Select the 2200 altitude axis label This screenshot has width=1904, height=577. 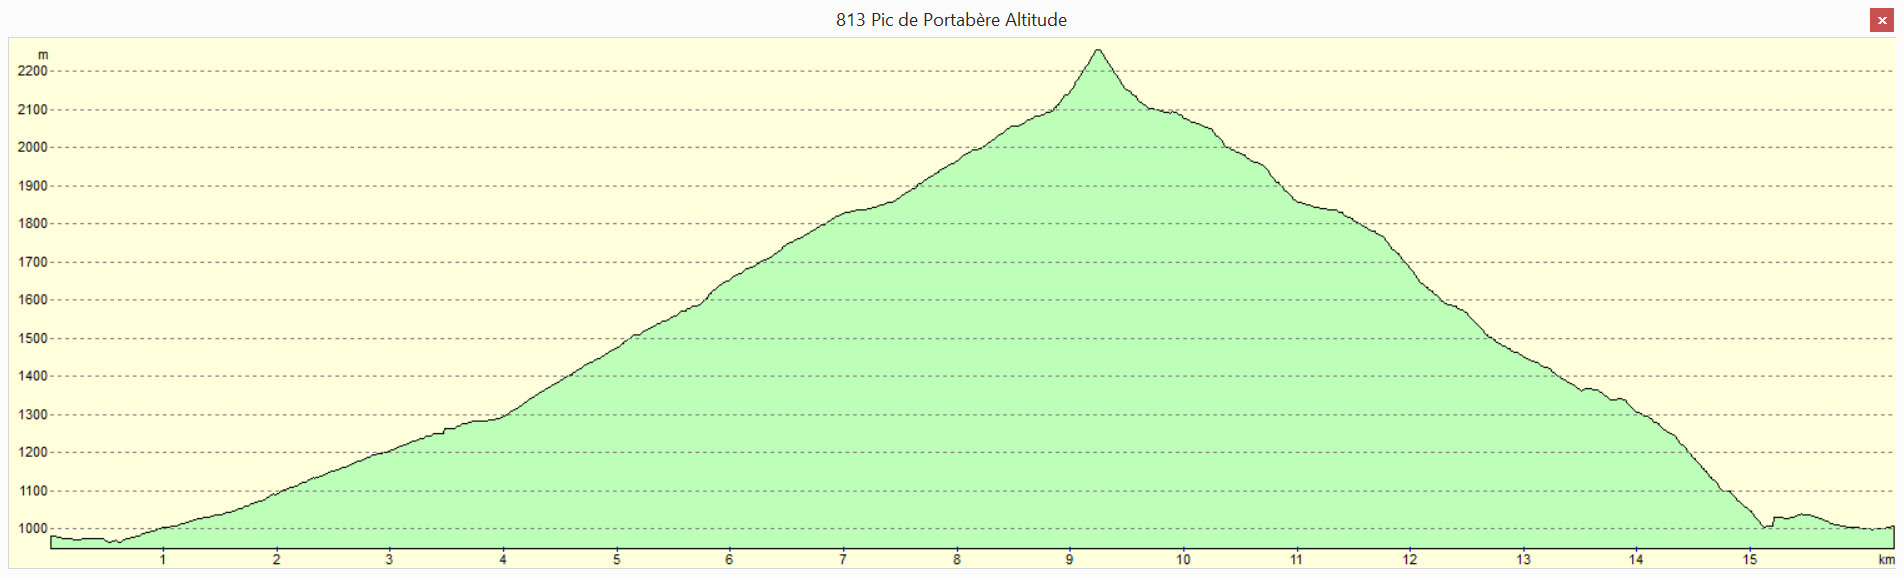[33, 71]
